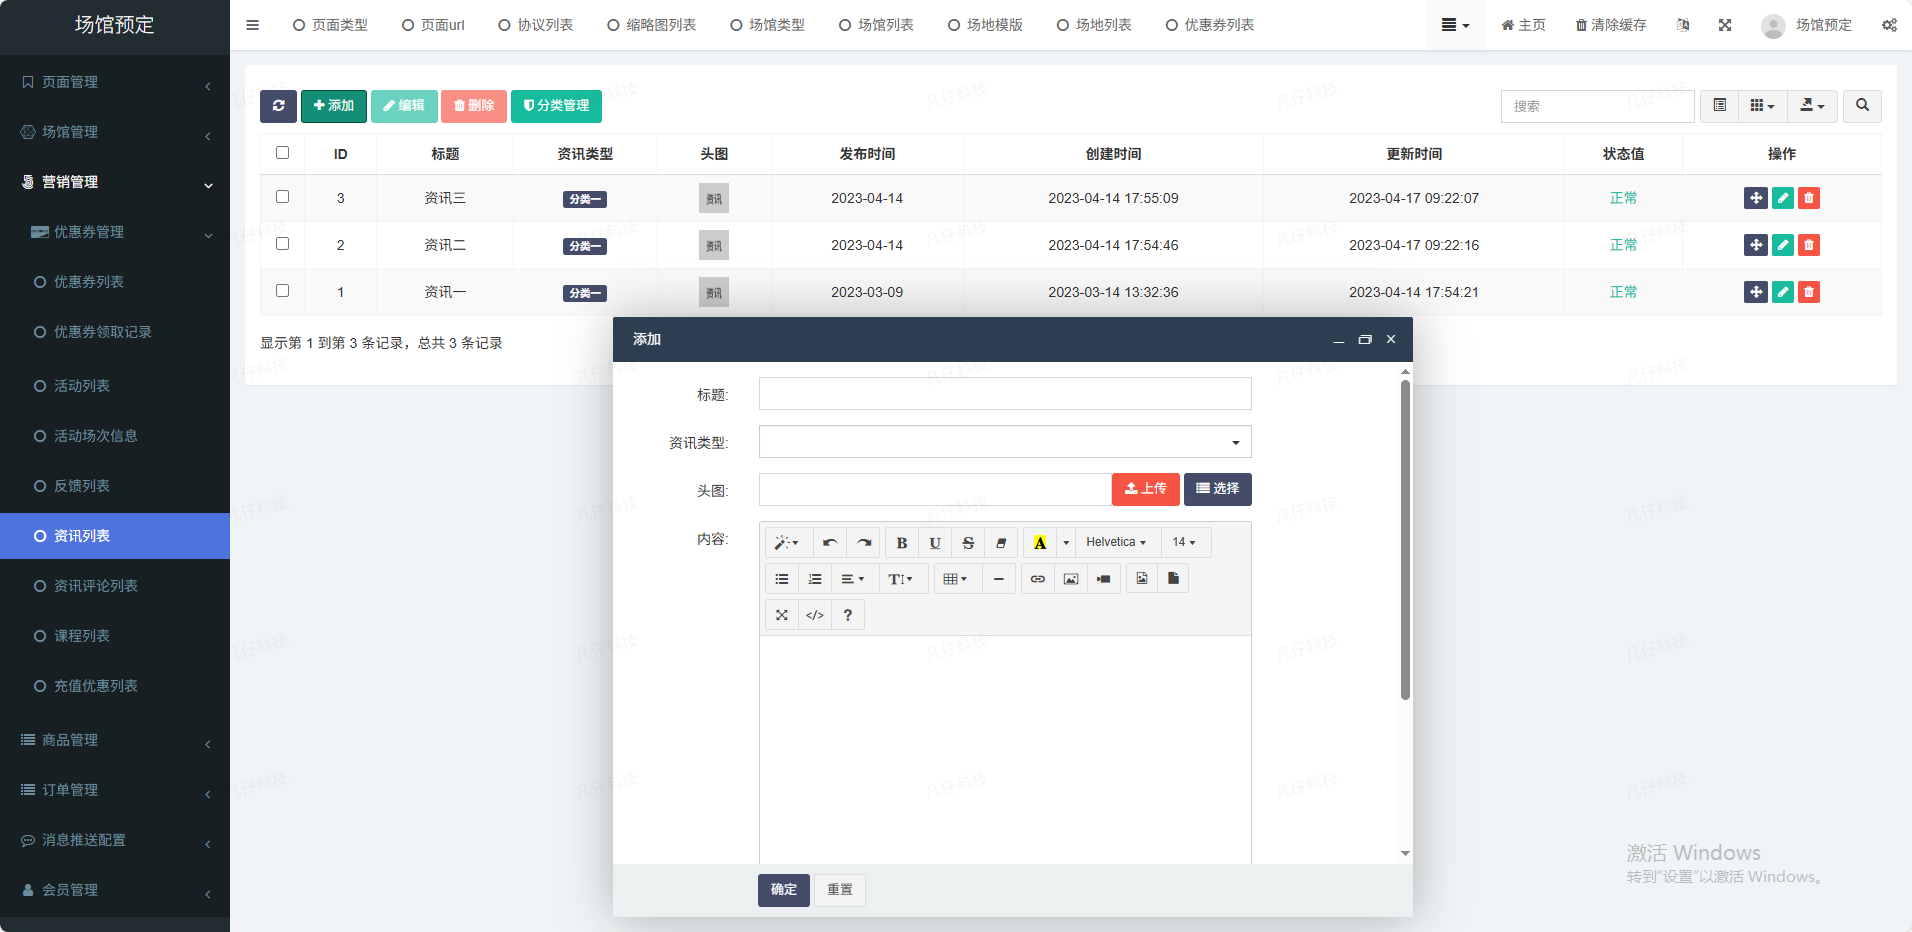Click the Strikethrough icon in editor
1912x932 pixels.
(968, 543)
